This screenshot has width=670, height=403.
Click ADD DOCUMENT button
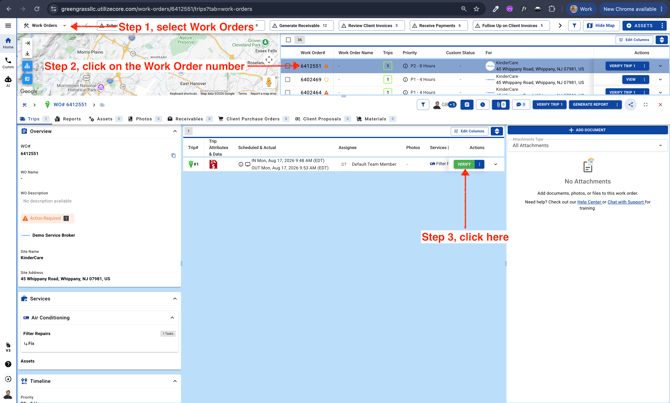pos(588,130)
